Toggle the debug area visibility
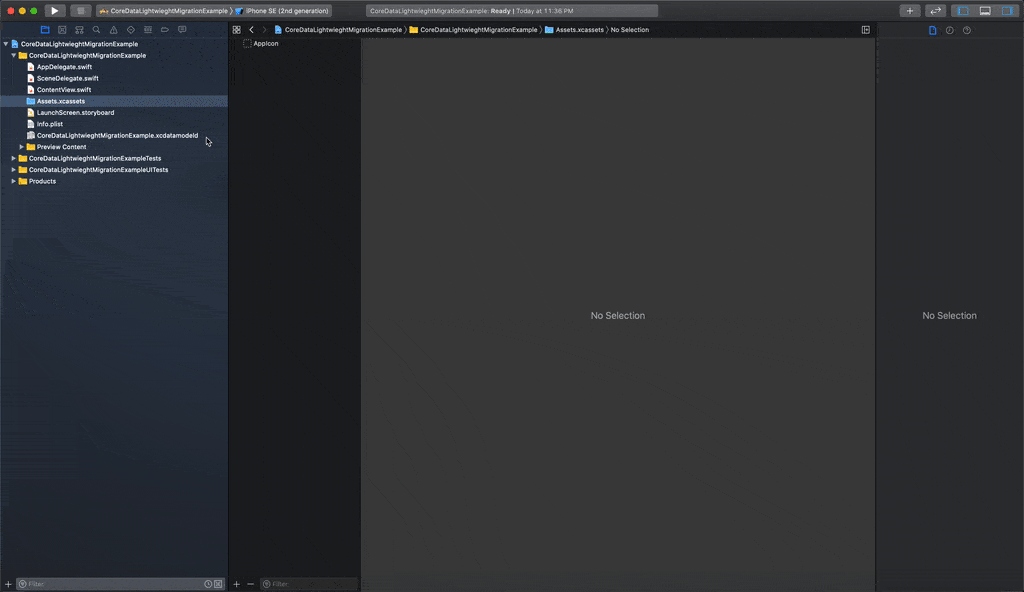The image size is (1024, 592). [985, 10]
